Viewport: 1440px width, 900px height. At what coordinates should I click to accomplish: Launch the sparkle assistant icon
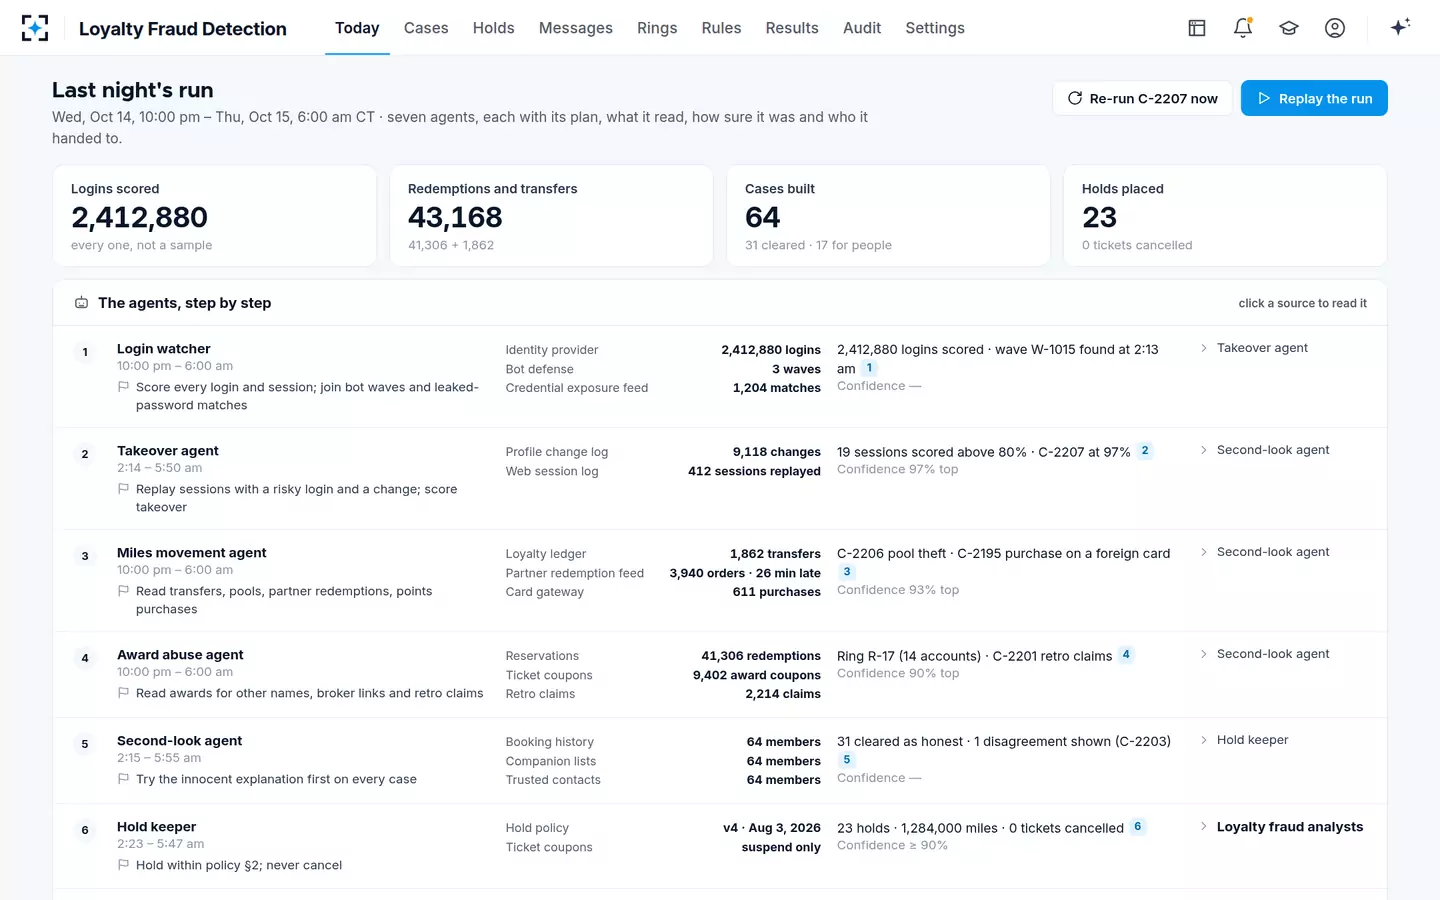coord(1400,27)
